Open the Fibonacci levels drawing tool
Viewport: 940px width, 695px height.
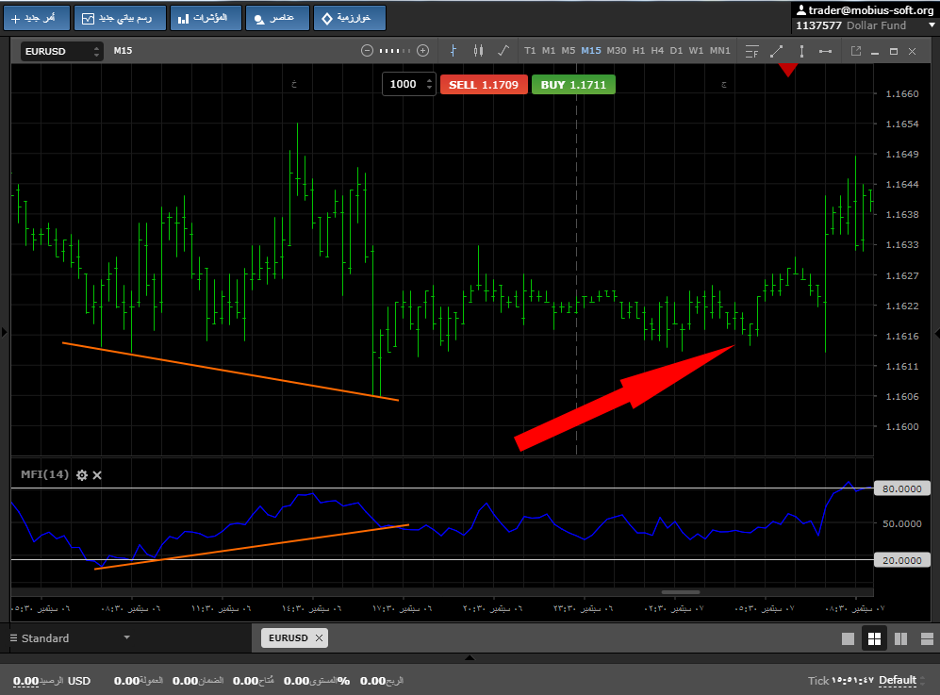752,52
